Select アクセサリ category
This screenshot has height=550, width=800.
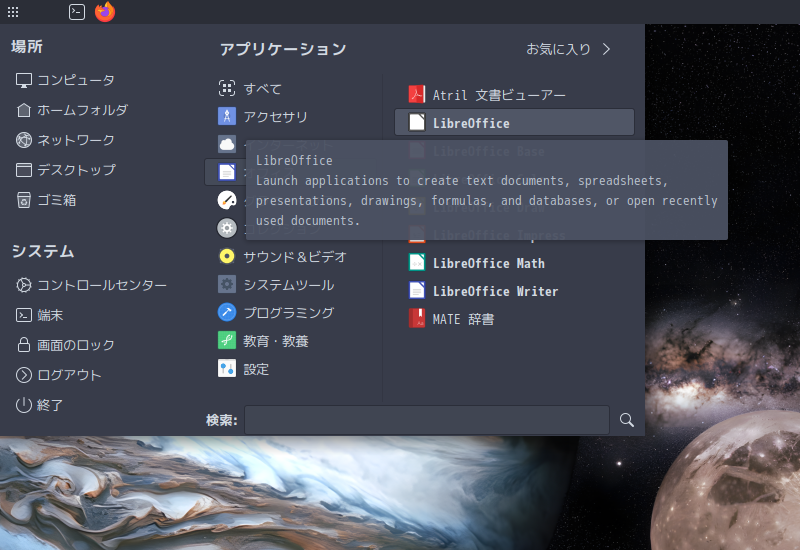tap(263, 116)
